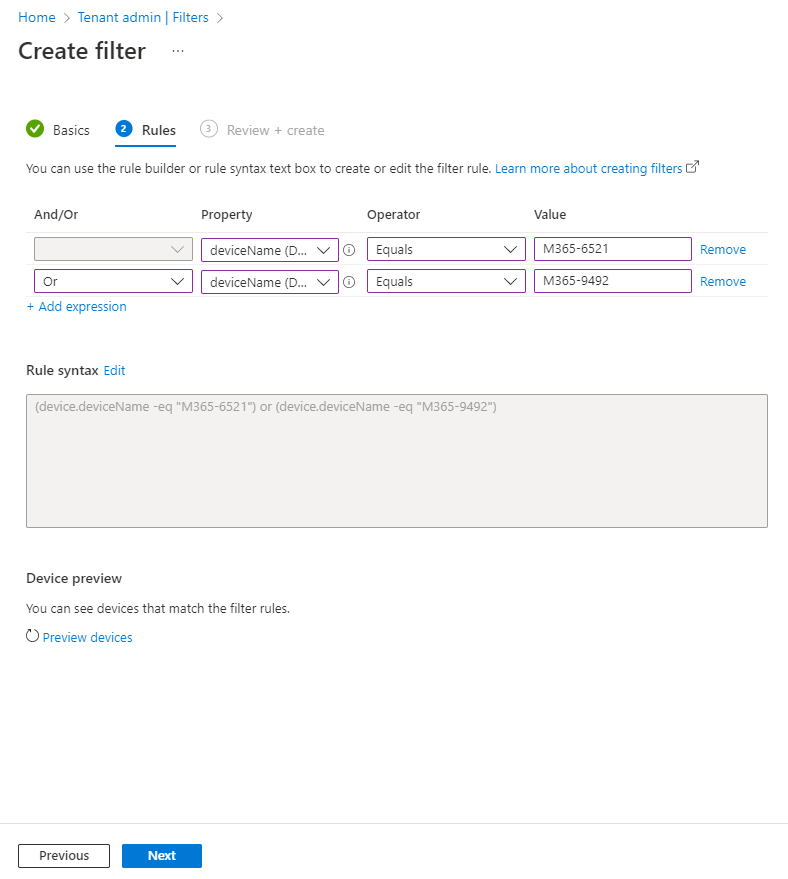Click the green Basics checkmark step icon
This screenshot has width=788, height=879.
35,129
